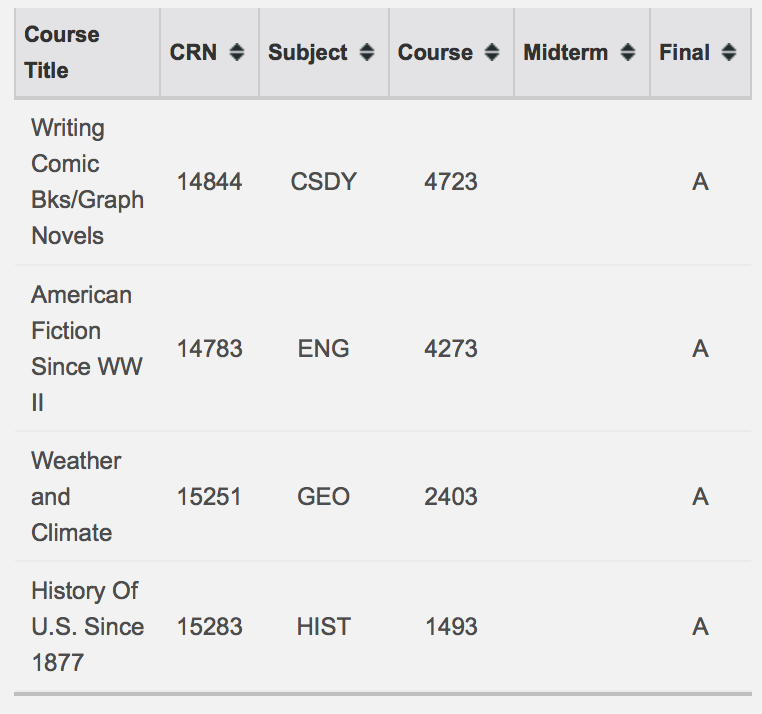Click the Subject column sort icon

pos(367,52)
